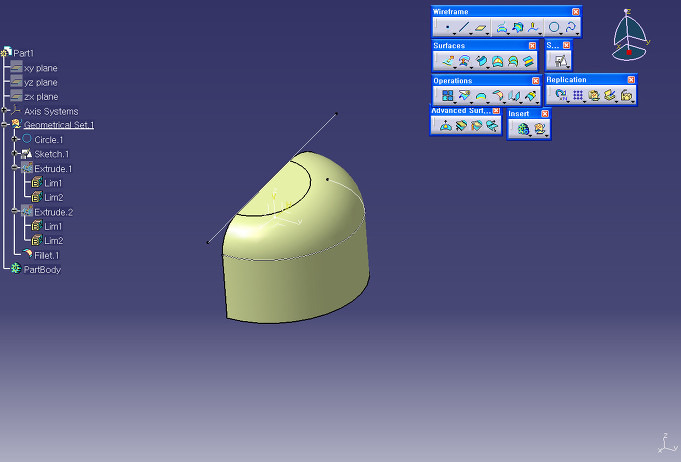Select Lim1 under Extrude.1
681x462 pixels.
(x=53, y=183)
